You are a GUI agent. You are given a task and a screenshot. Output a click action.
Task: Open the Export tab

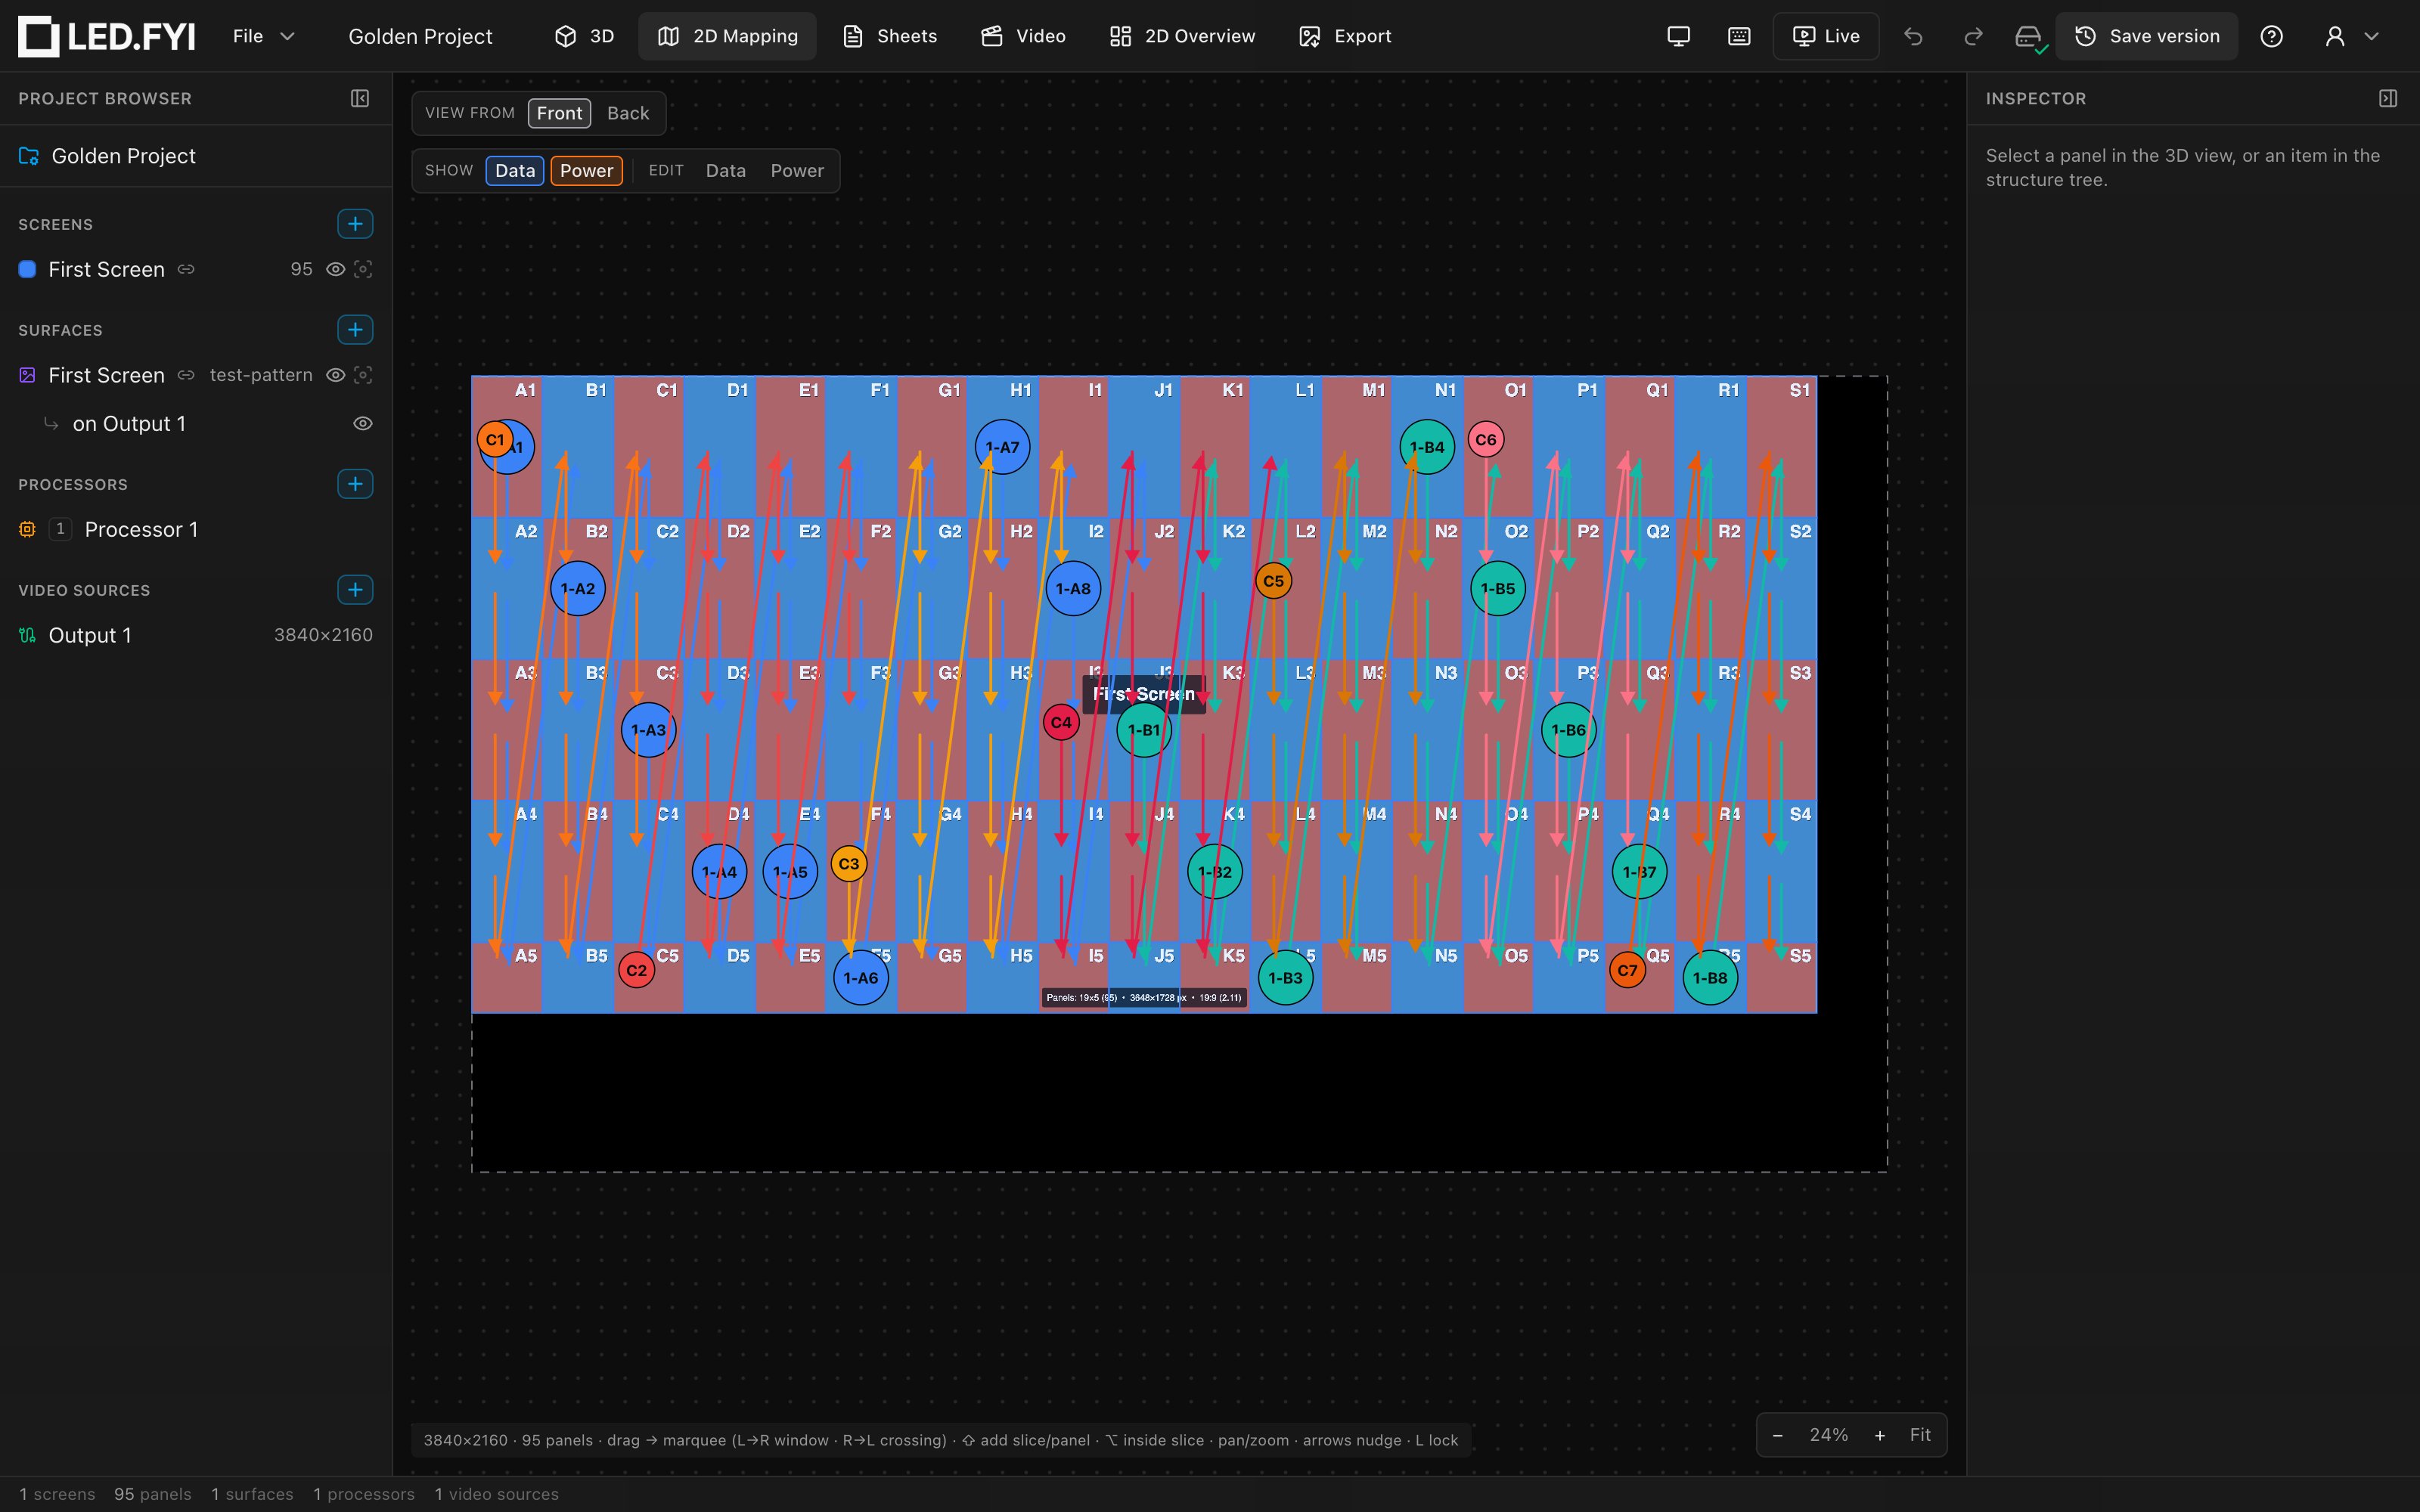1344,36
